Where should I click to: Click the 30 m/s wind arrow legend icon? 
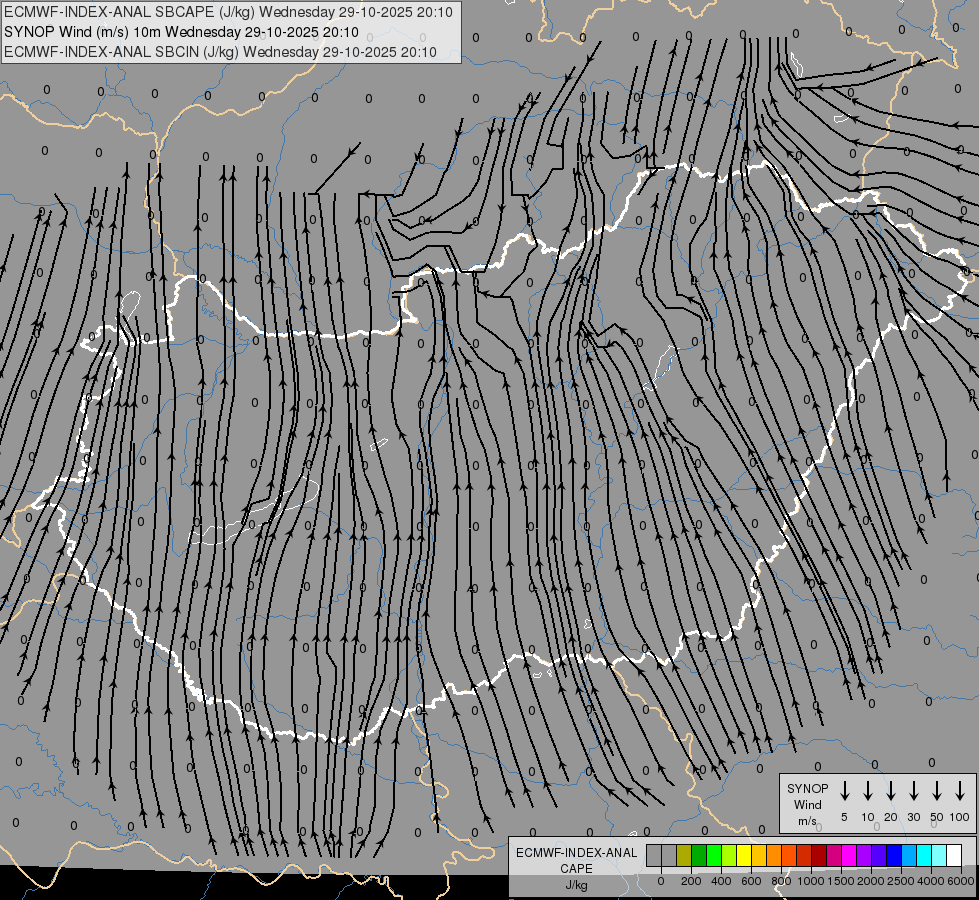[913, 791]
